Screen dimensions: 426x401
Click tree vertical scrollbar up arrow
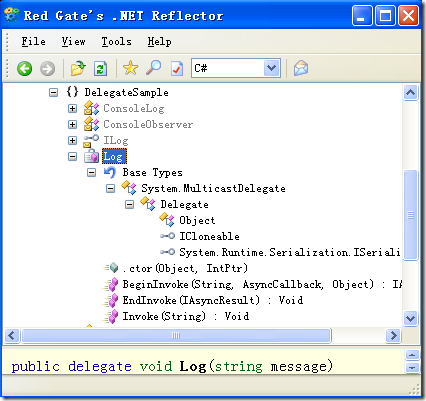point(410,93)
